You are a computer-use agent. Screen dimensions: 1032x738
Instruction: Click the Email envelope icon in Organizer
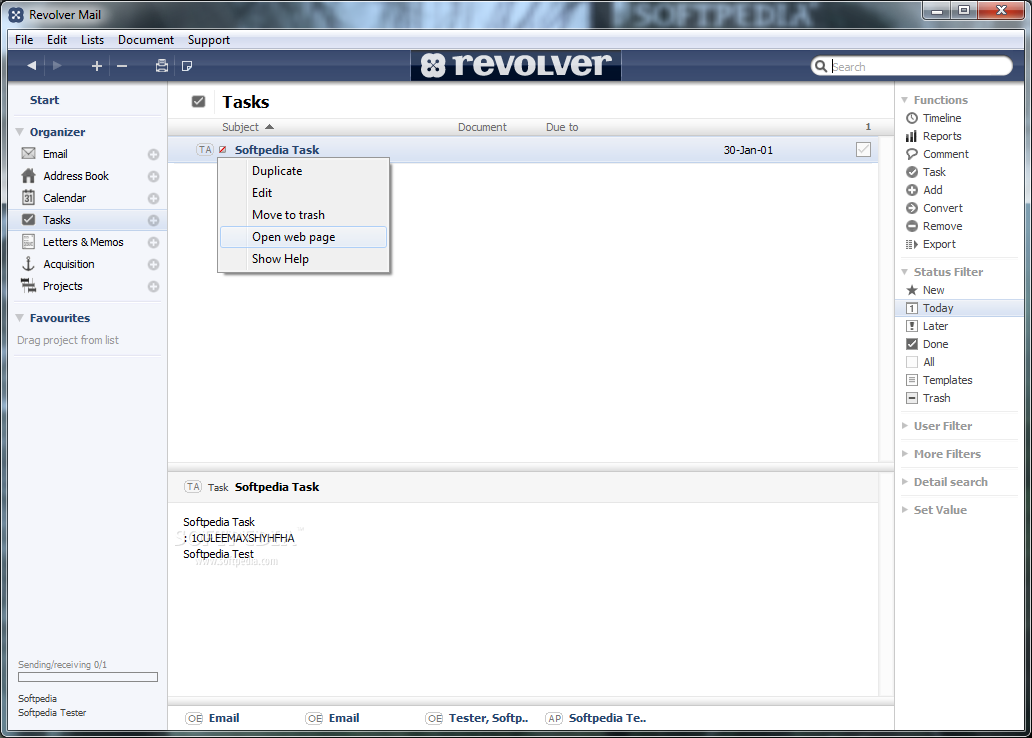click(28, 153)
